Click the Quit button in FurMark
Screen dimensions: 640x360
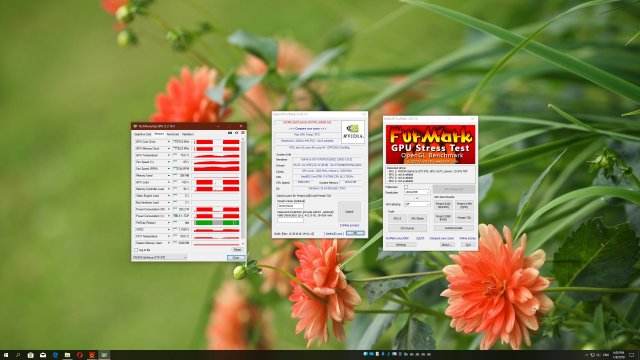[468, 244]
